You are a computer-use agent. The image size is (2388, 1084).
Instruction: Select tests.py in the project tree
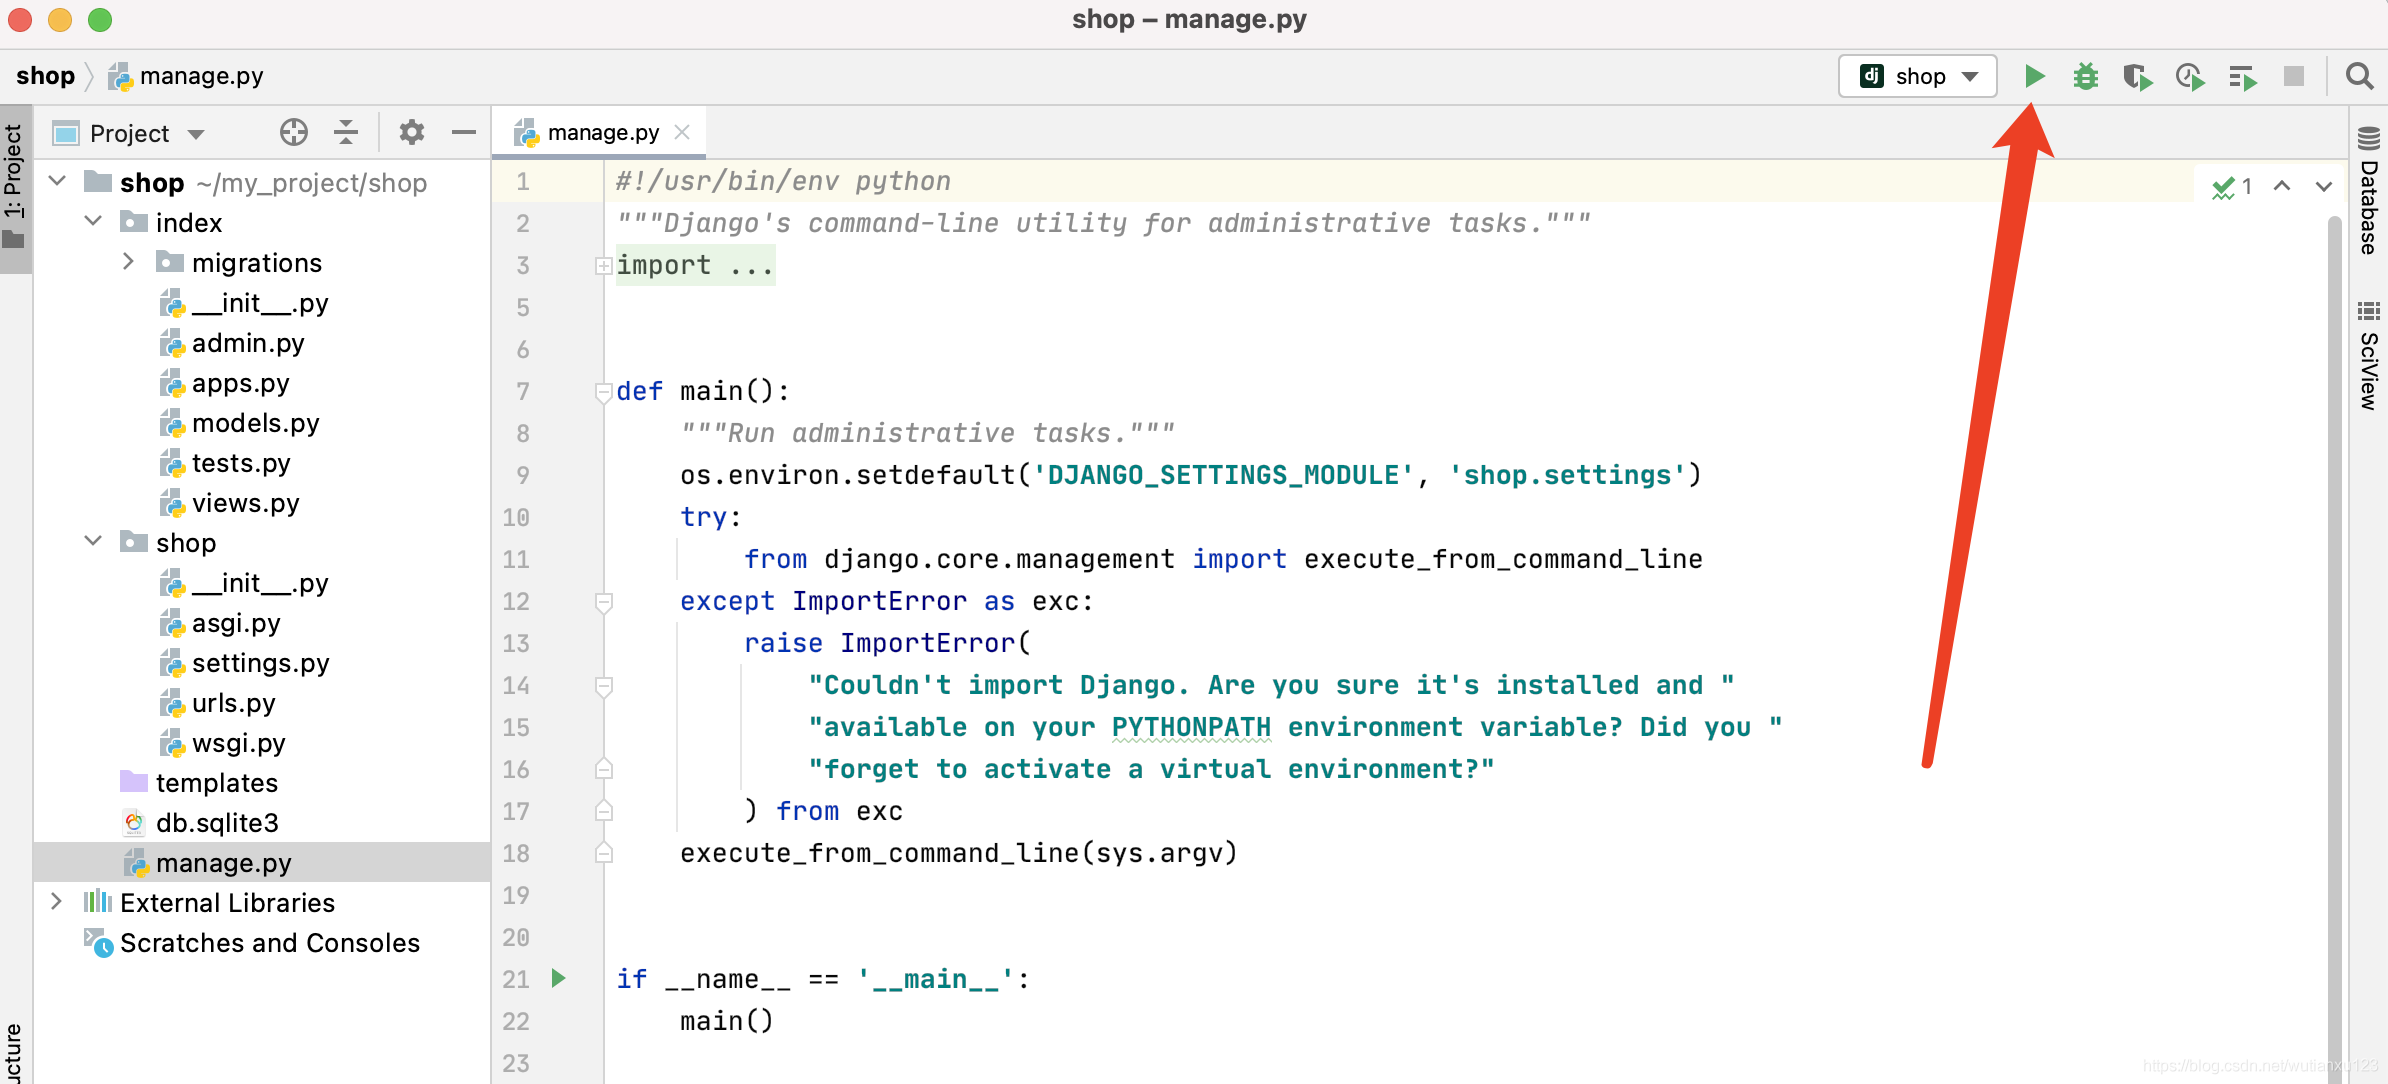[241, 463]
